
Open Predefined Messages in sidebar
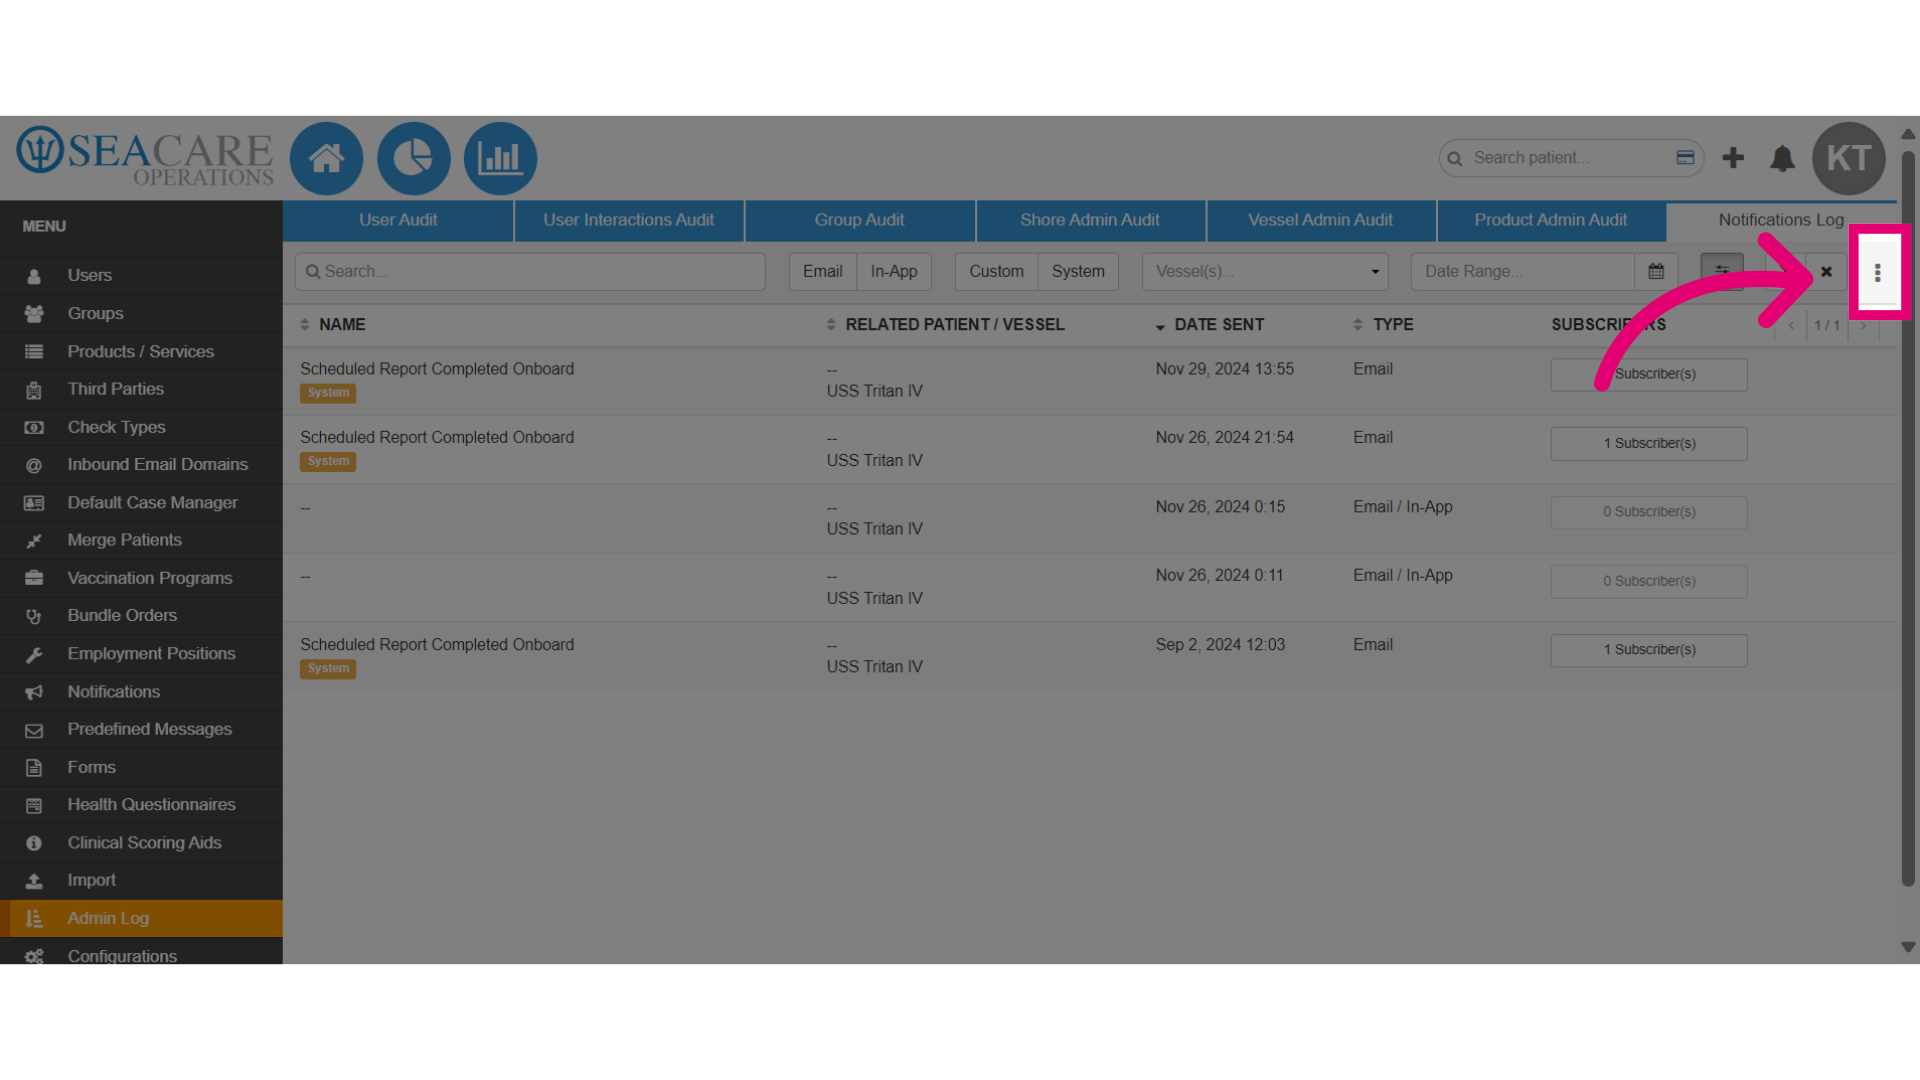click(141, 729)
